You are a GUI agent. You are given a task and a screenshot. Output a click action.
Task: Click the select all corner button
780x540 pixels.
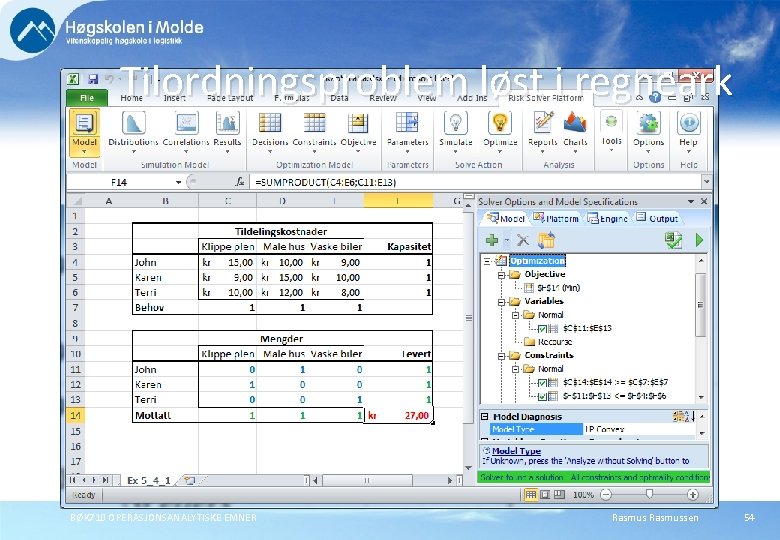click(x=76, y=201)
